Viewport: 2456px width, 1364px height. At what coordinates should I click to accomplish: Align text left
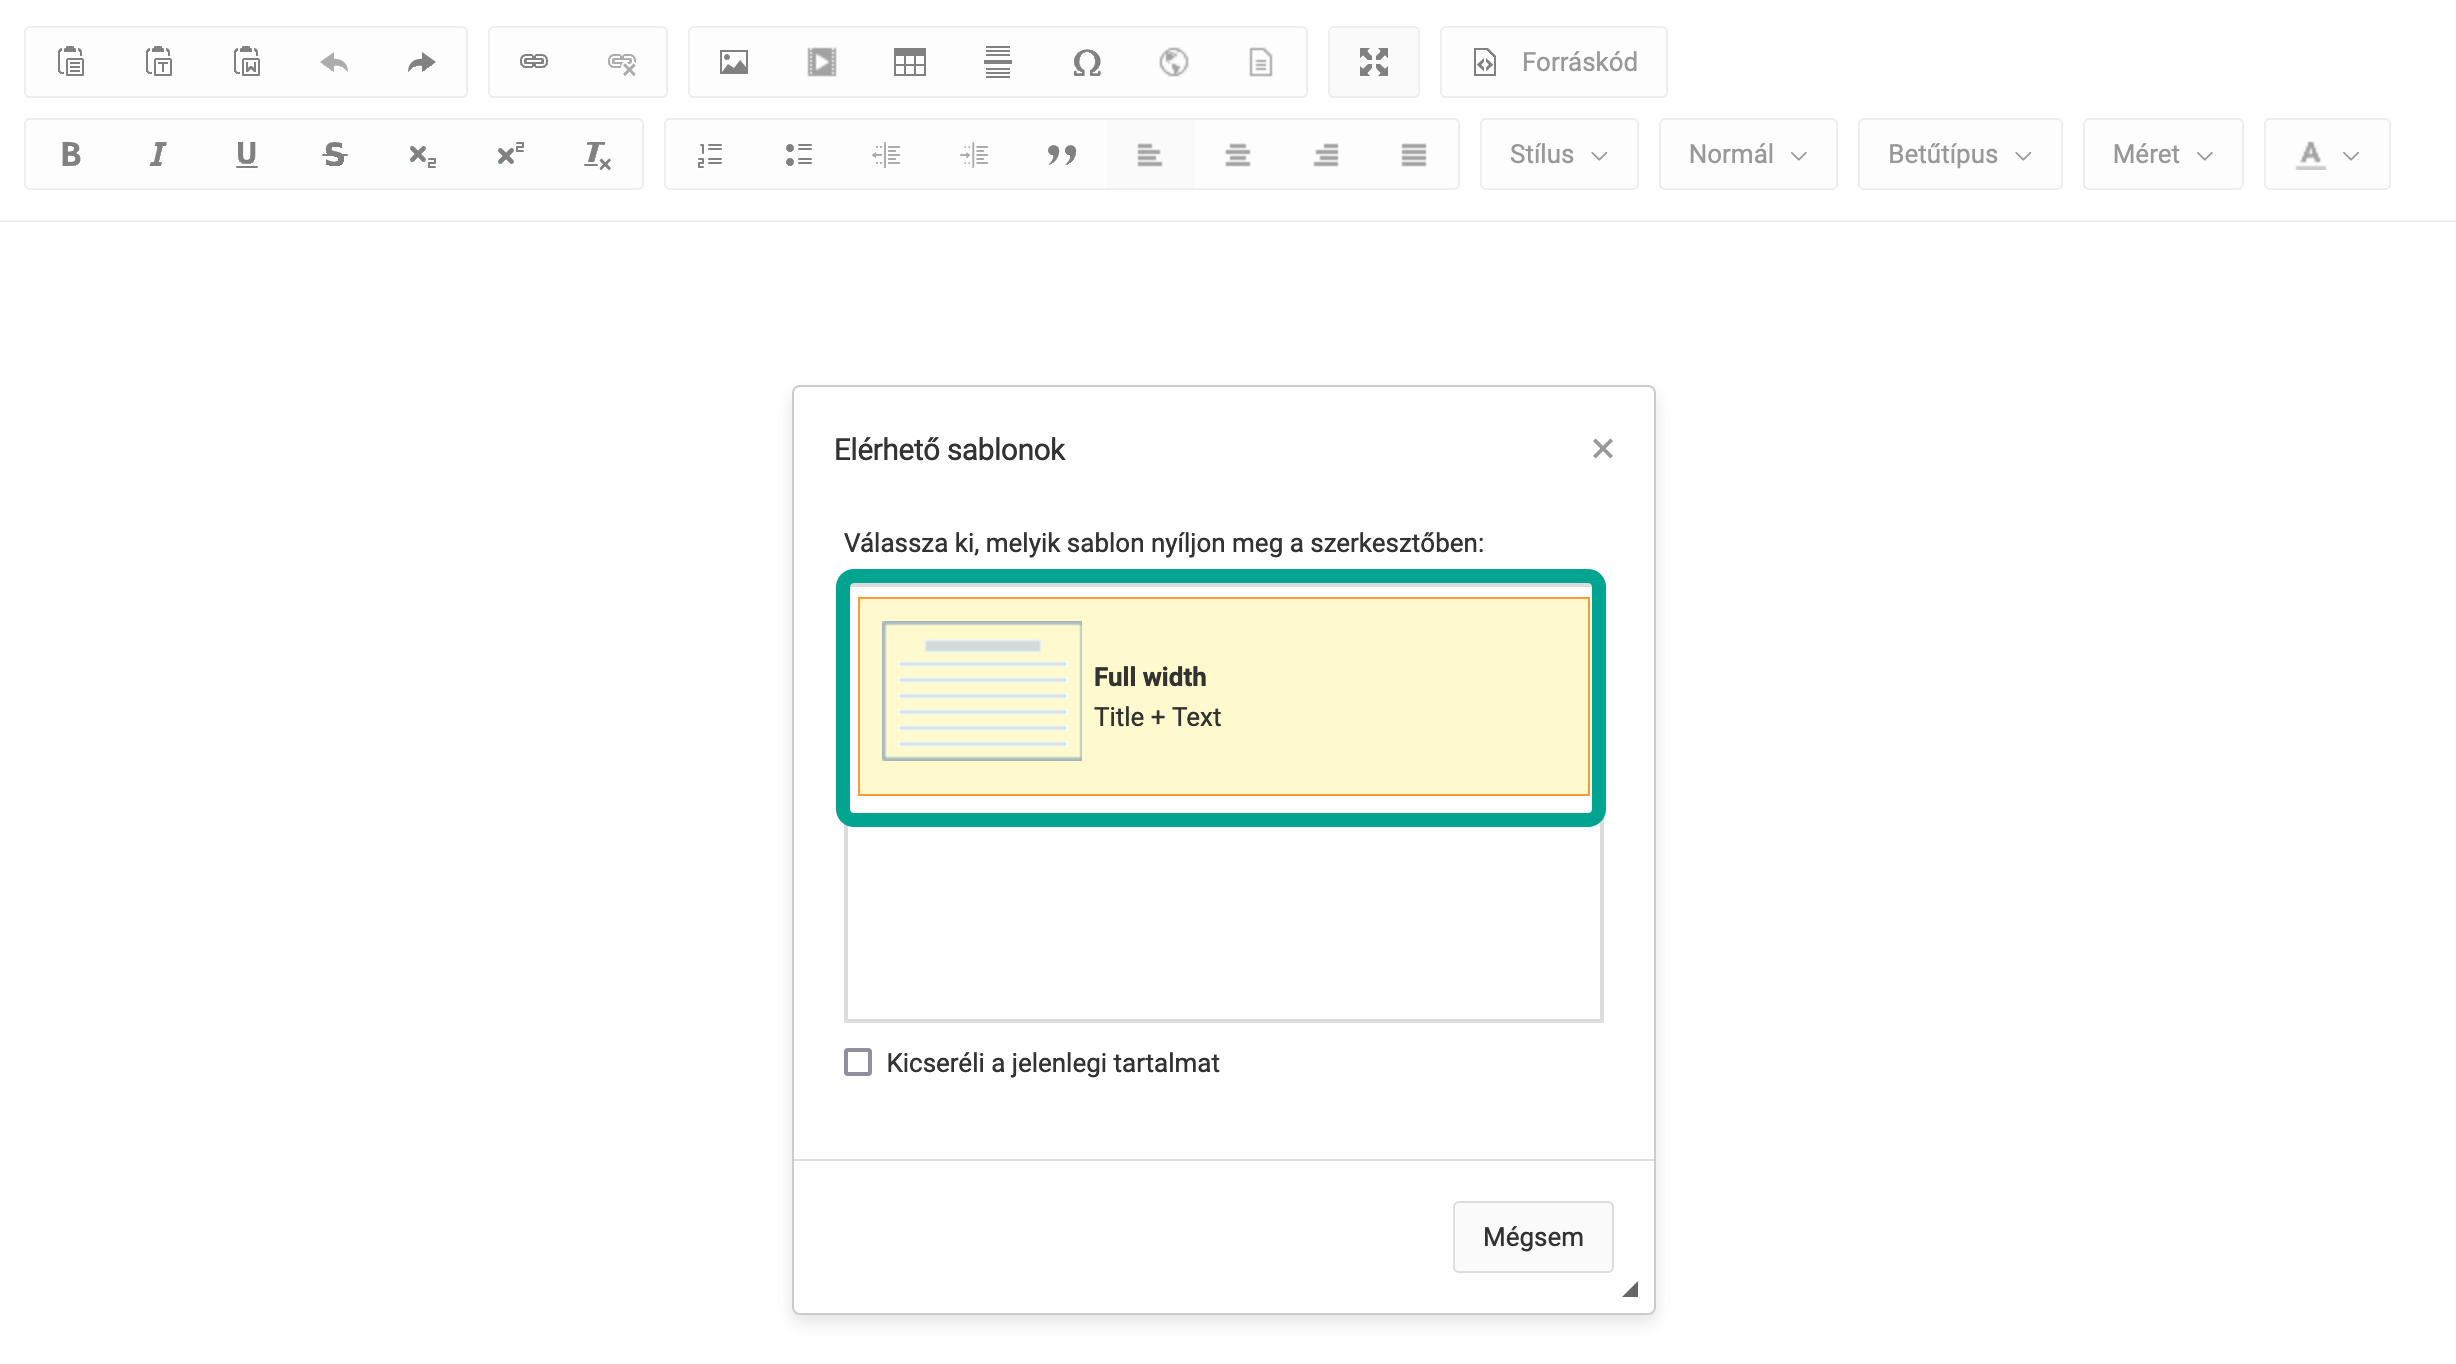1150,154
